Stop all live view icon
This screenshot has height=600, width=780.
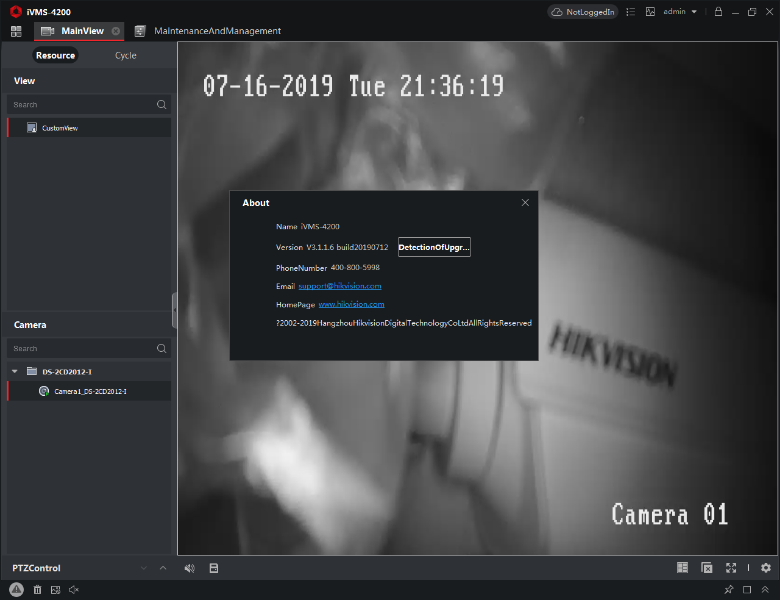(x=707, y=568)
